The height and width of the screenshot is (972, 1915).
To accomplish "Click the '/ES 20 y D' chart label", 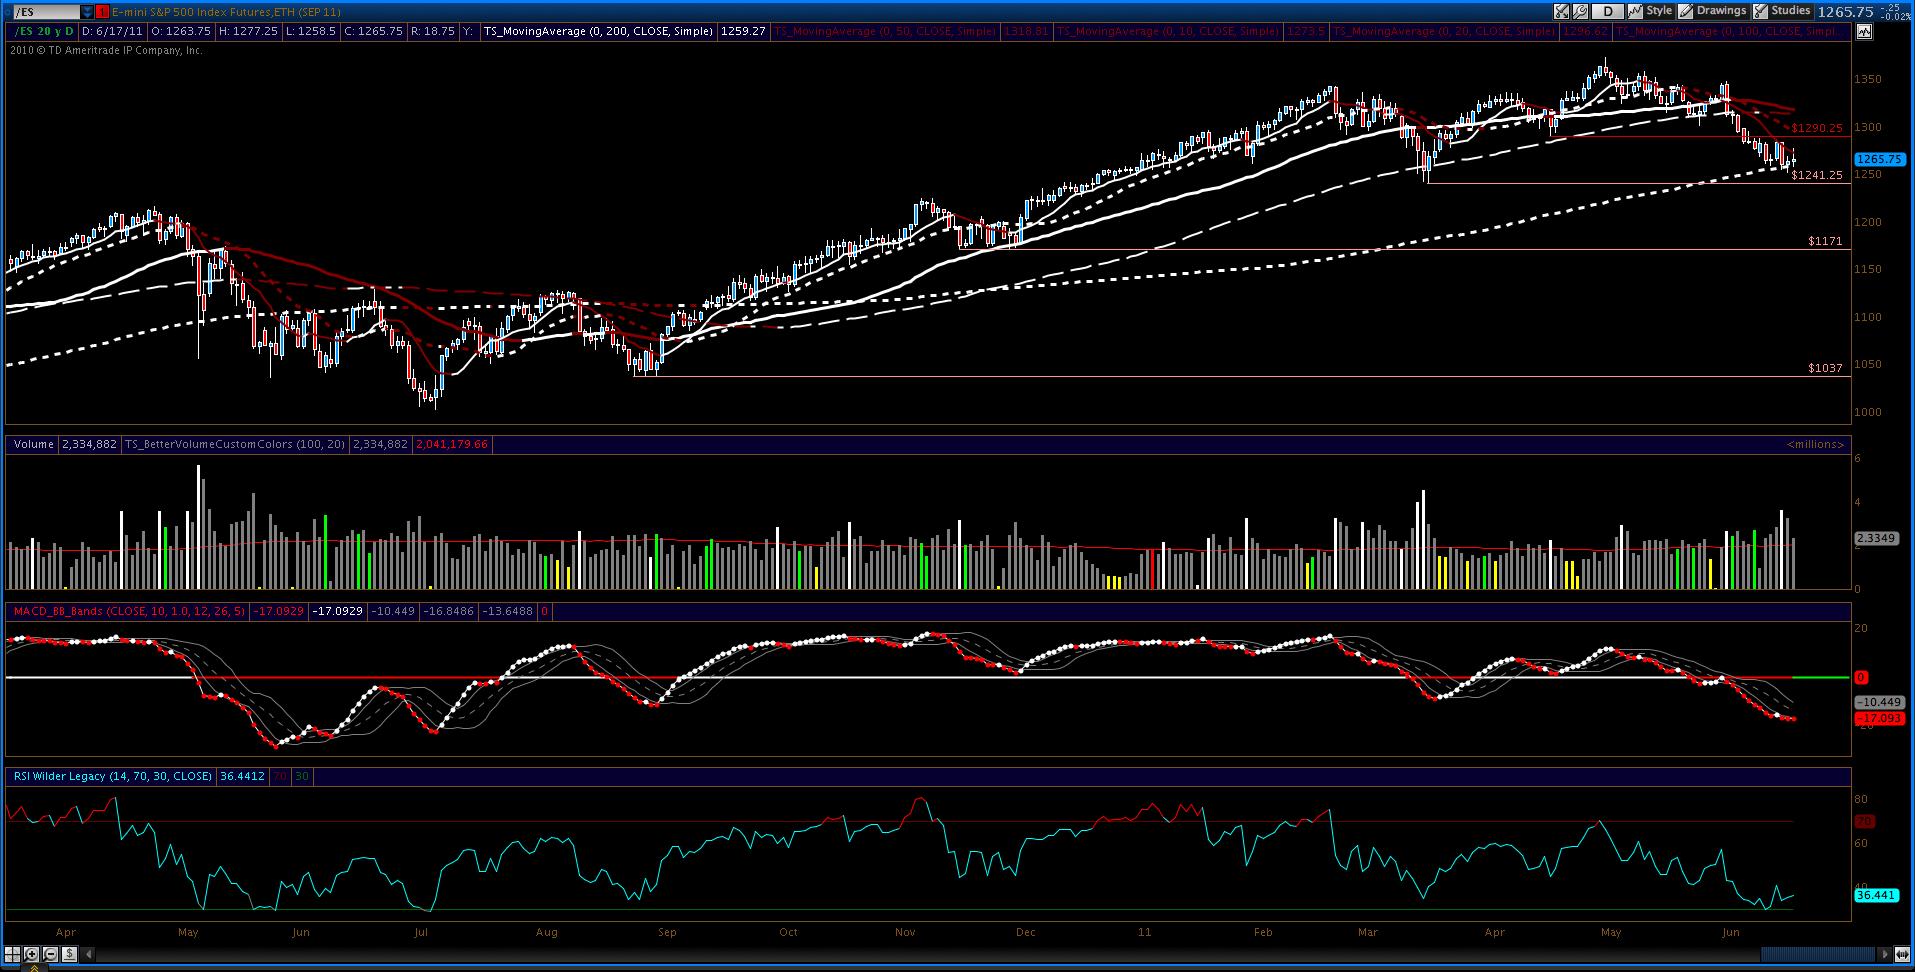I will click(x=42, y=31).
